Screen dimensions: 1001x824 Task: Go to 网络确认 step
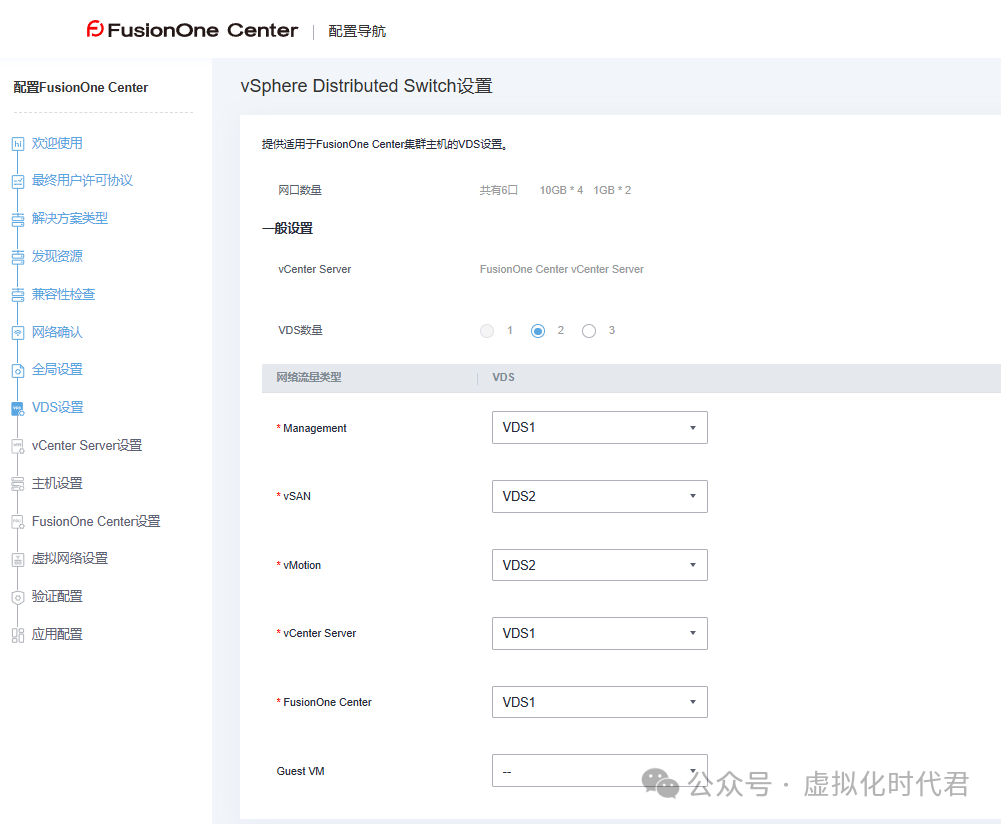pyautogui.click(x=57, y=332)
